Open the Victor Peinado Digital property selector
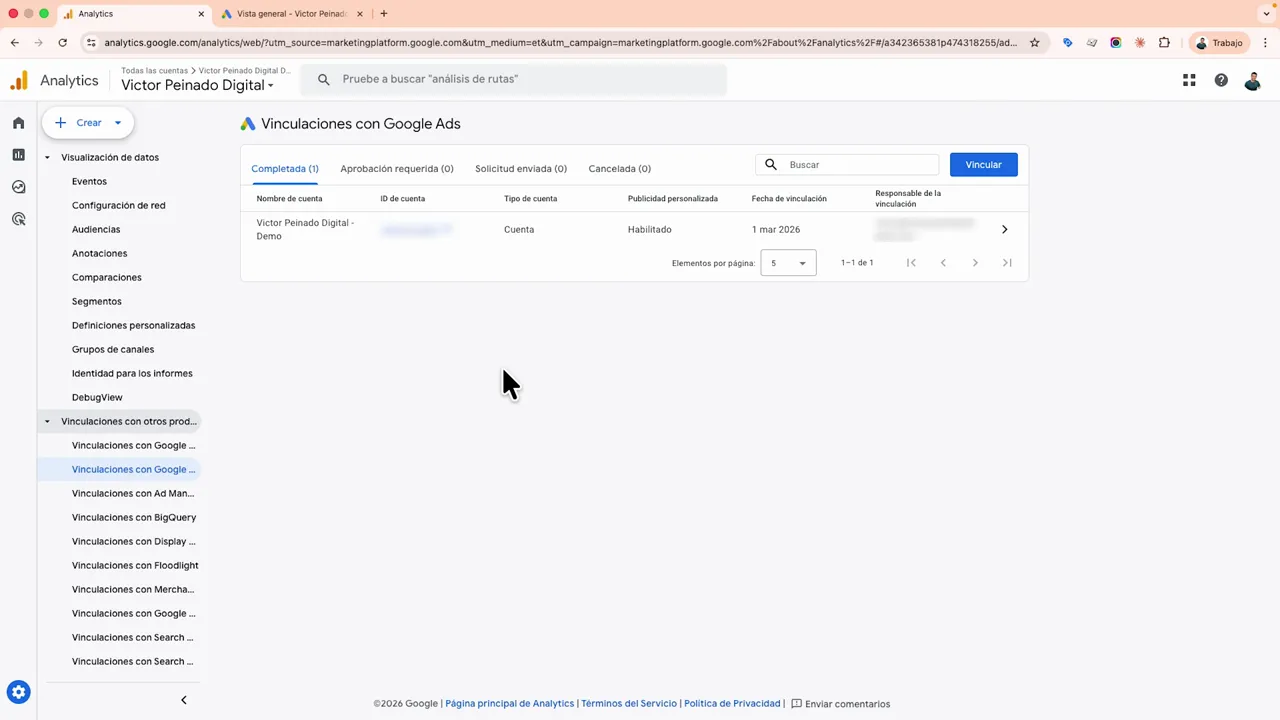Viewport: 1280px width, 720px height. (197, 85)
